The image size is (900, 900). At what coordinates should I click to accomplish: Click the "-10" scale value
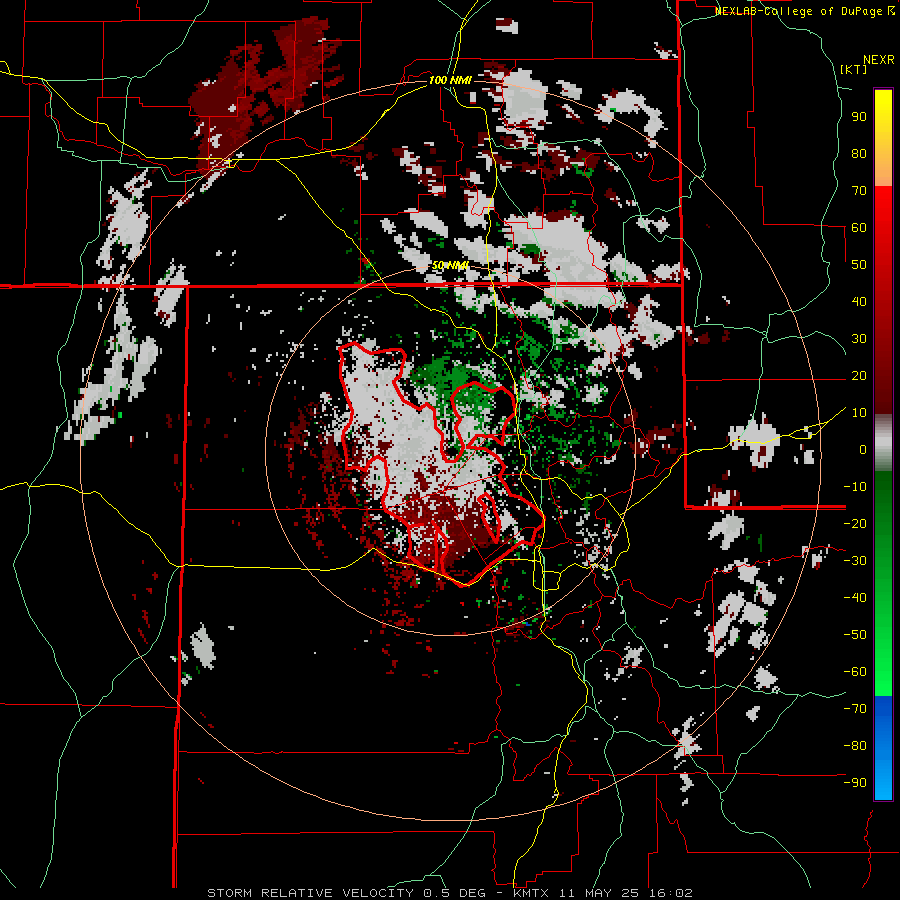click(x=855, y=487)
